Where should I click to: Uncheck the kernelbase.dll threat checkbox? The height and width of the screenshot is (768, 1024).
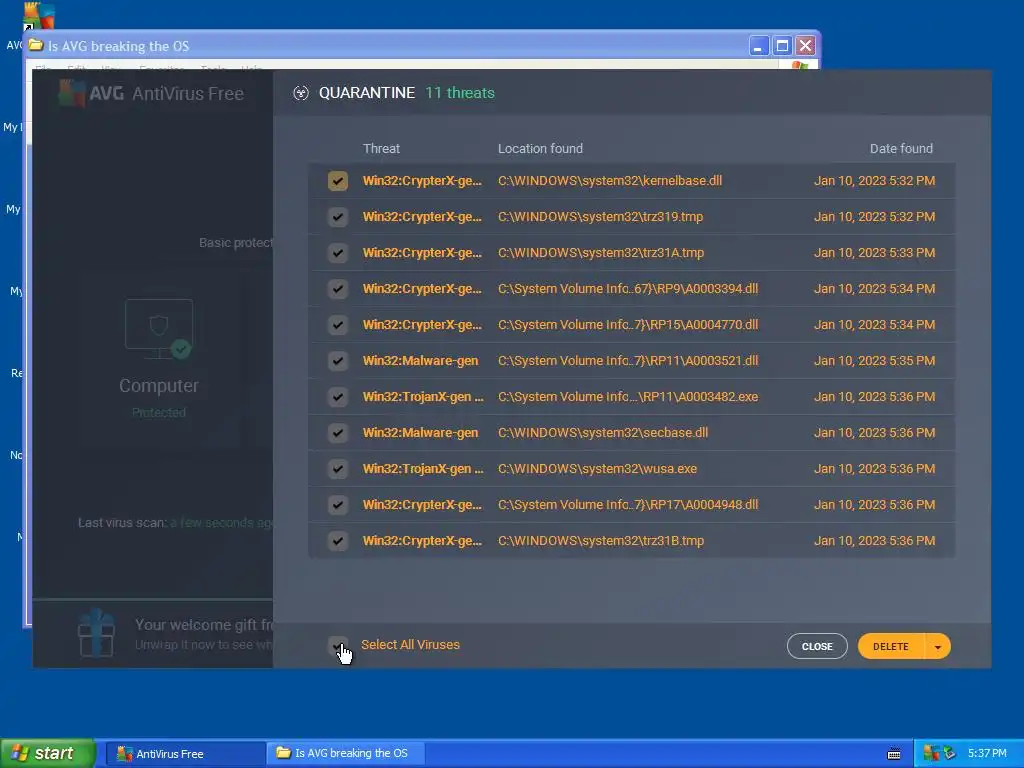pyautogui.click(x=338, y=181)
